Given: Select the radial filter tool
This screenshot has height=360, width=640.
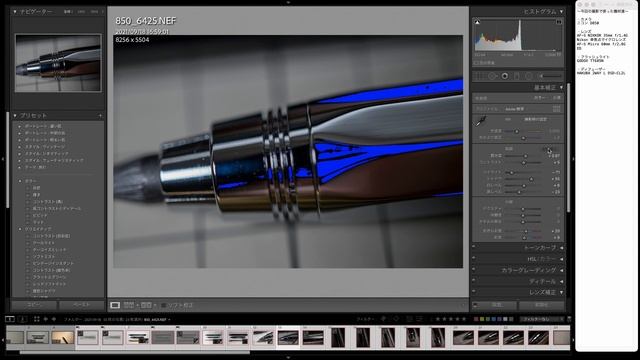Looking at the screenshot, I should point(529,76).
